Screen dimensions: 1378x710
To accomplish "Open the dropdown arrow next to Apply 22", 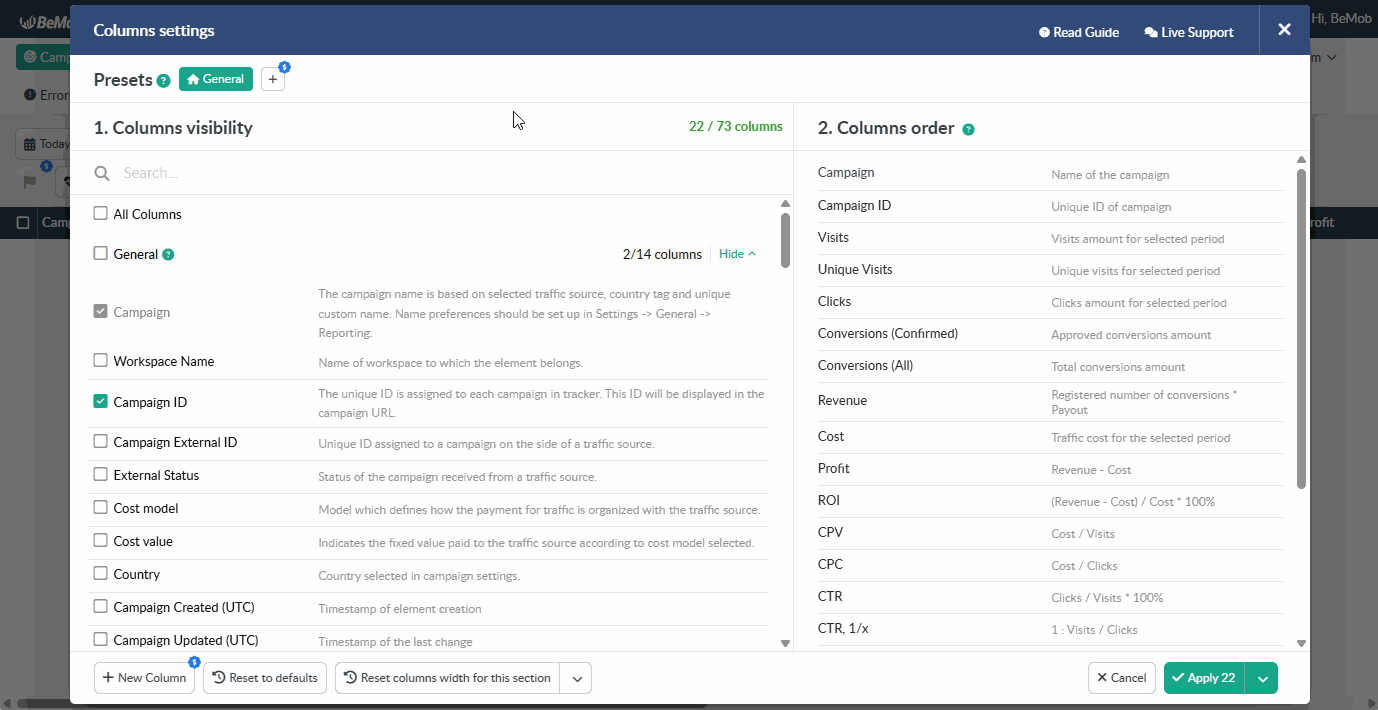I will point(1263,678).
